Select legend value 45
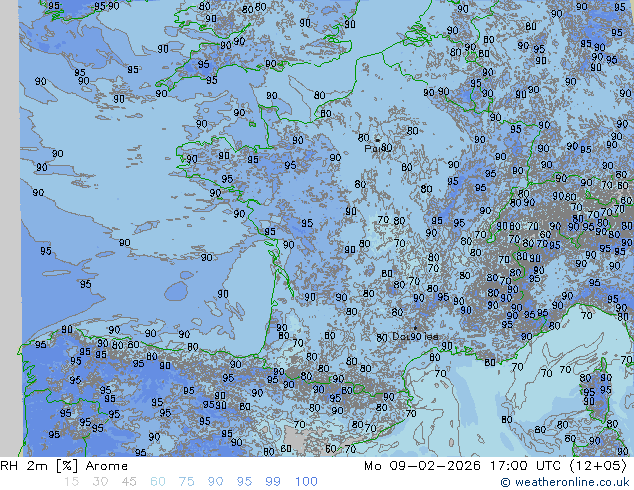This screenshot has width=634, height=490. (129, 482)
